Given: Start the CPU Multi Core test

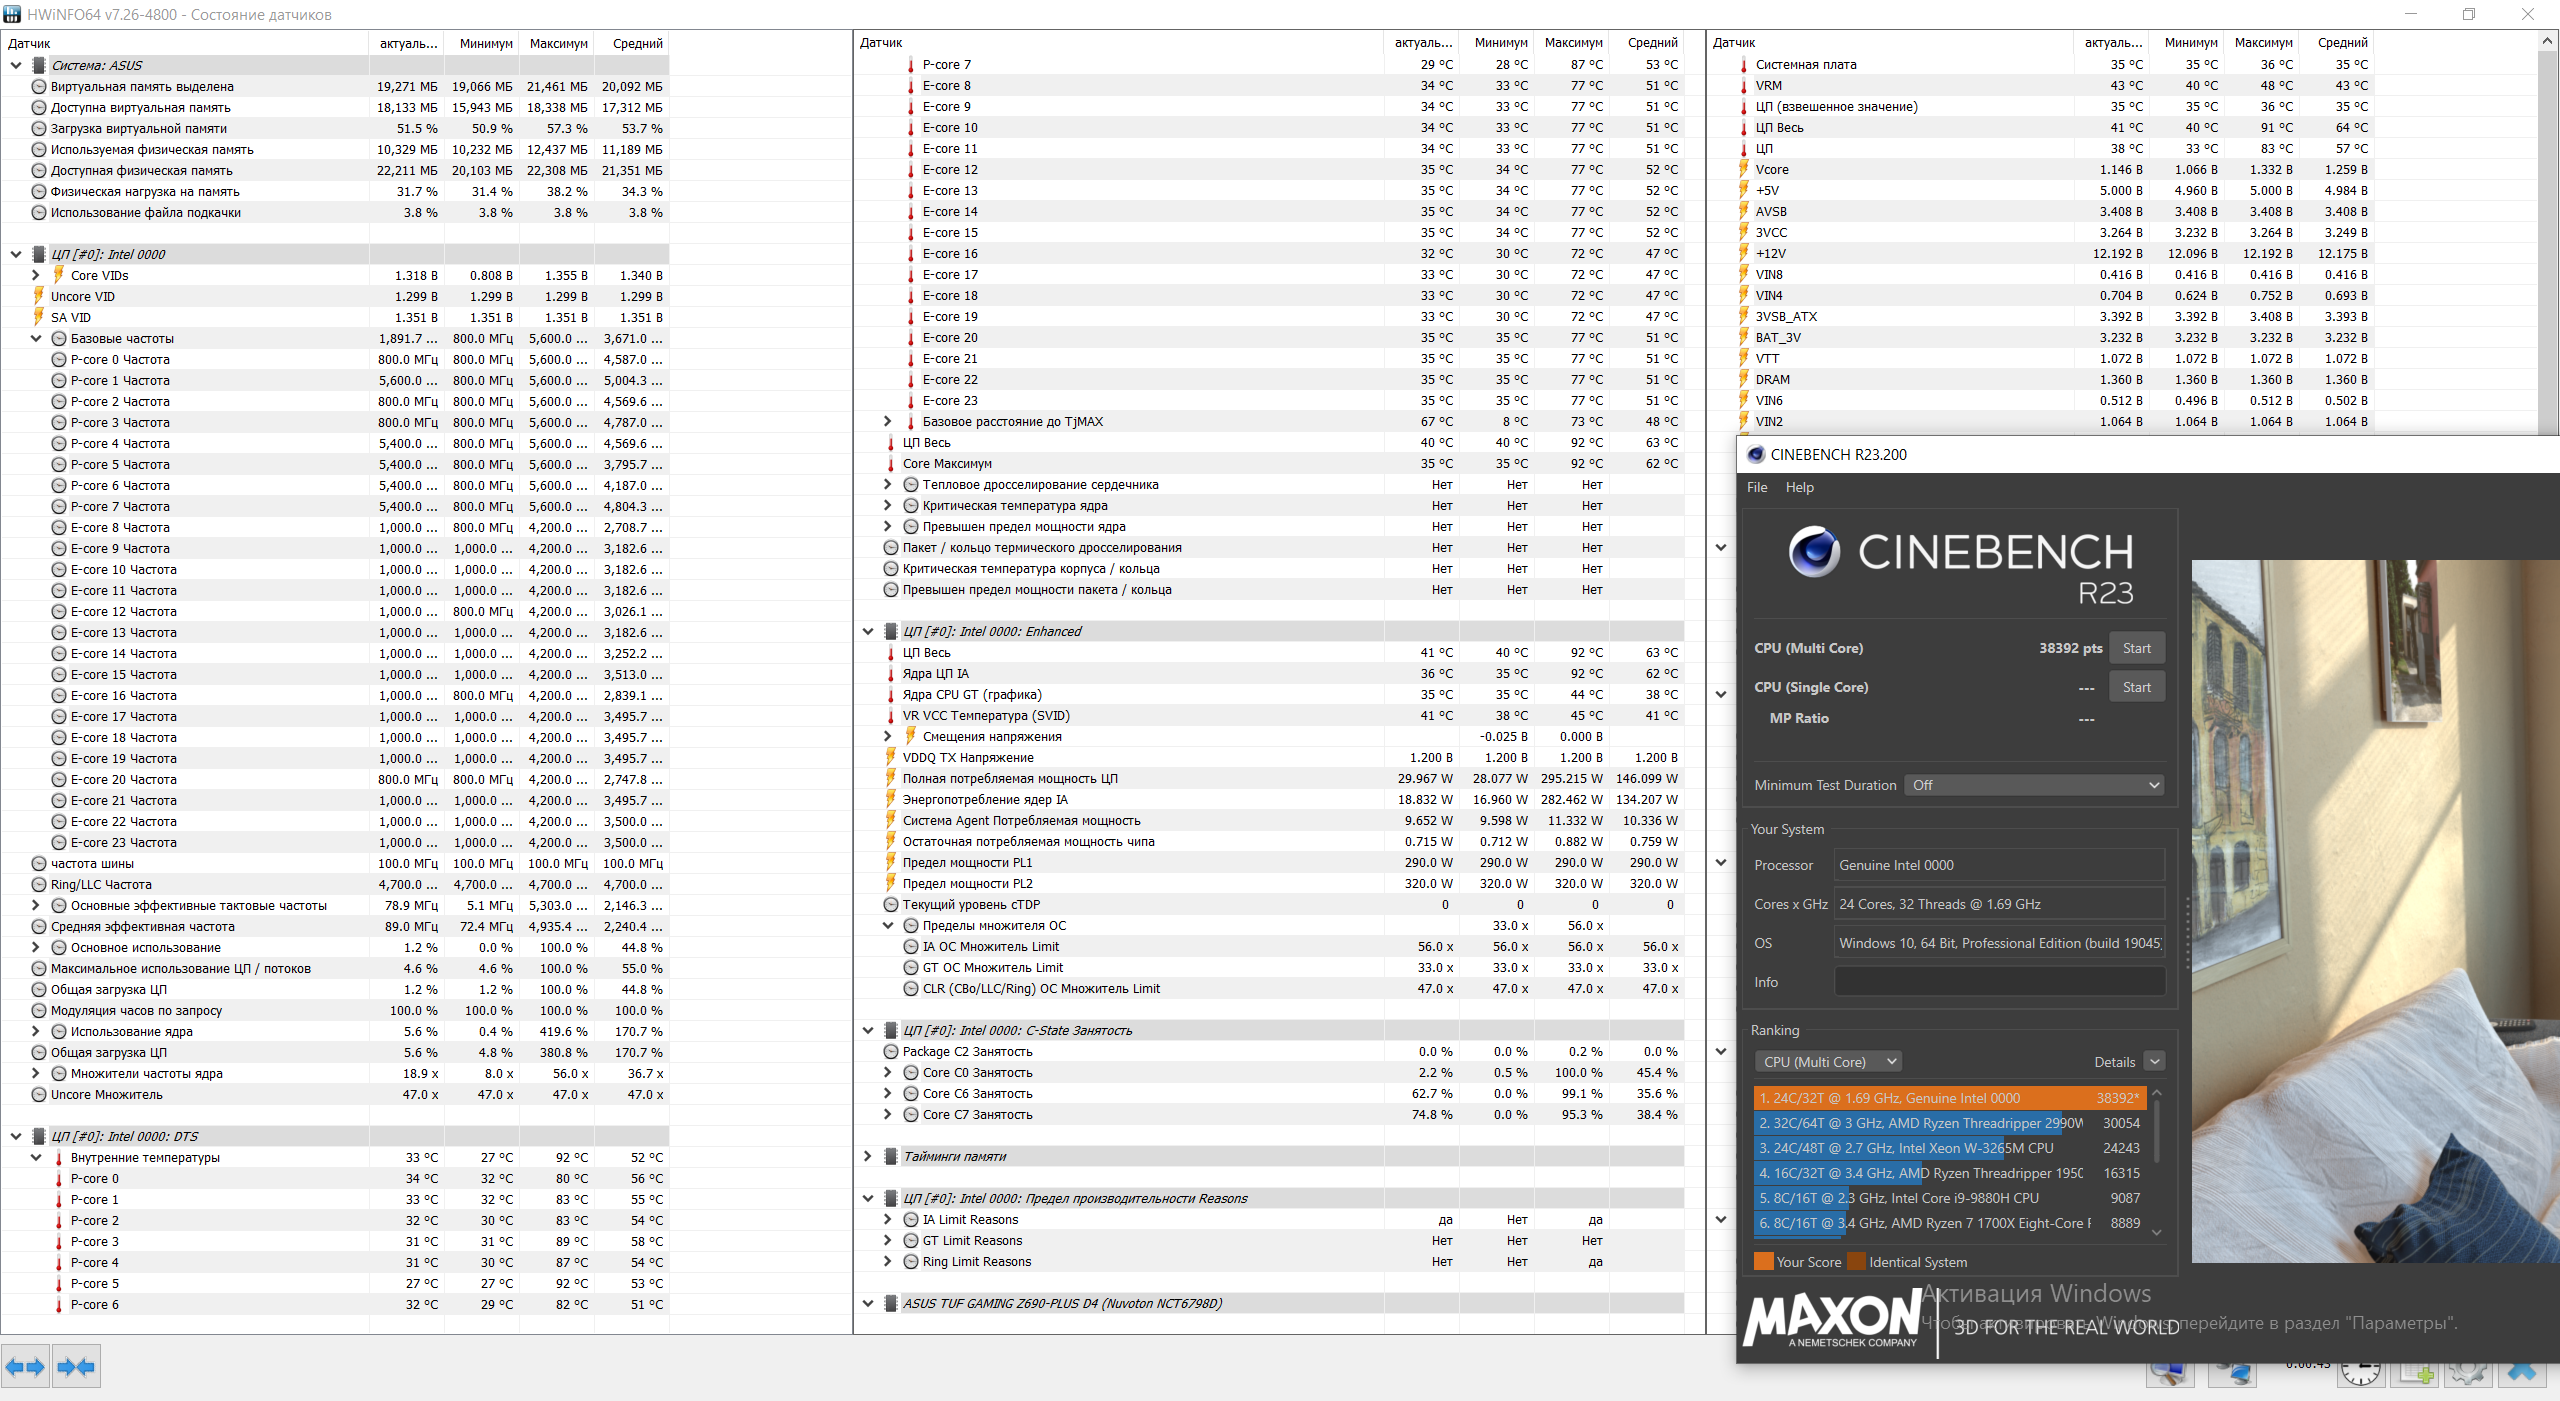Looking at the screenshot, I should [2136, 648].
